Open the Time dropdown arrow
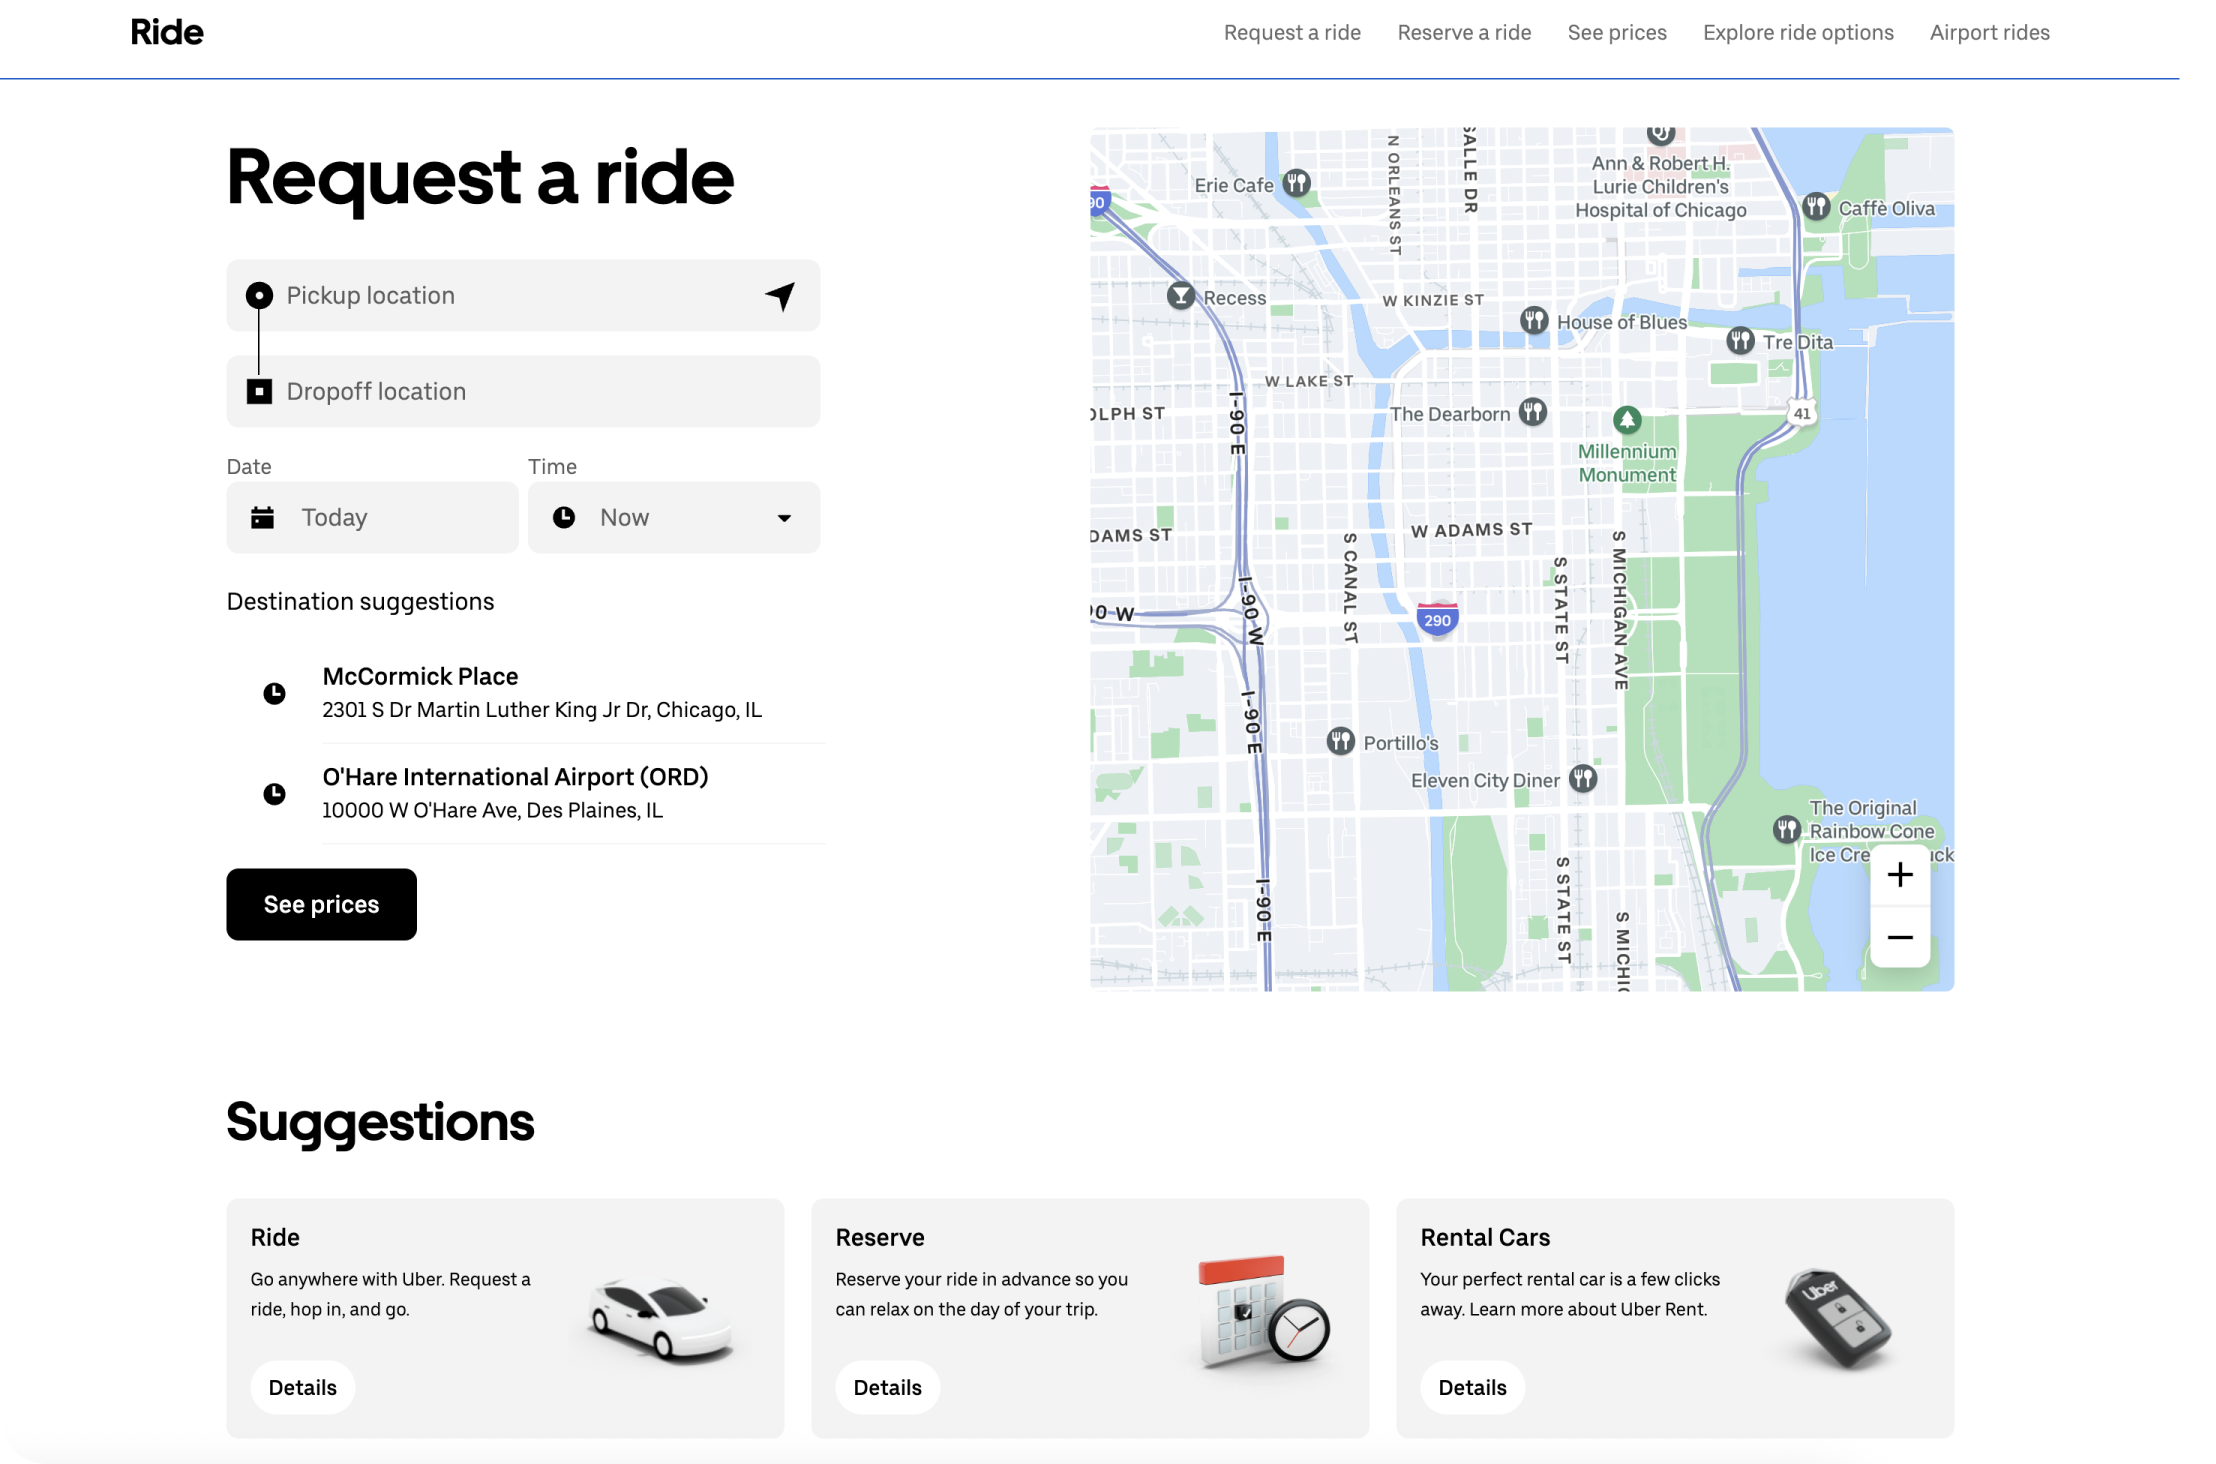 point(784,518)
